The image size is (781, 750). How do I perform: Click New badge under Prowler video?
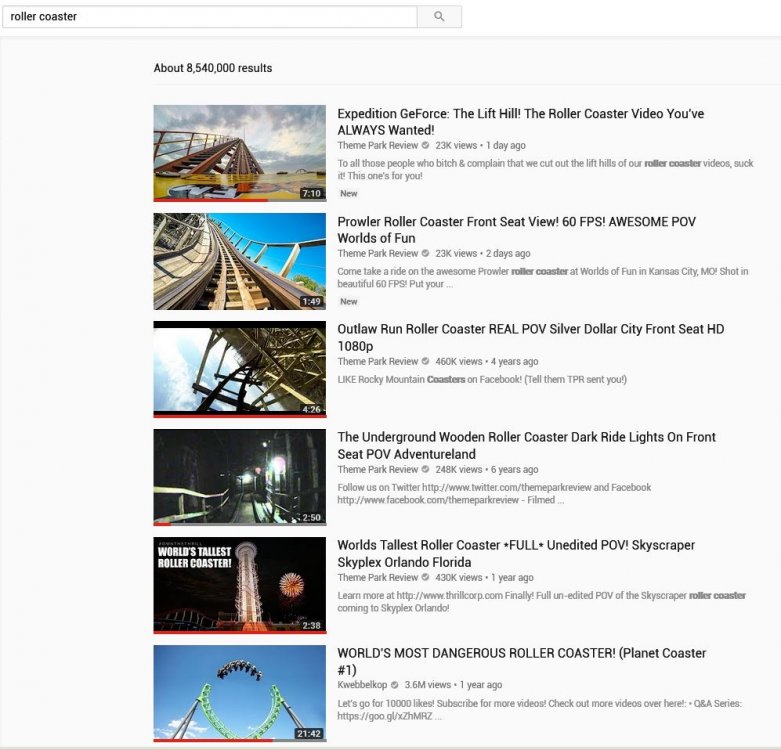(x=349, y=302)
